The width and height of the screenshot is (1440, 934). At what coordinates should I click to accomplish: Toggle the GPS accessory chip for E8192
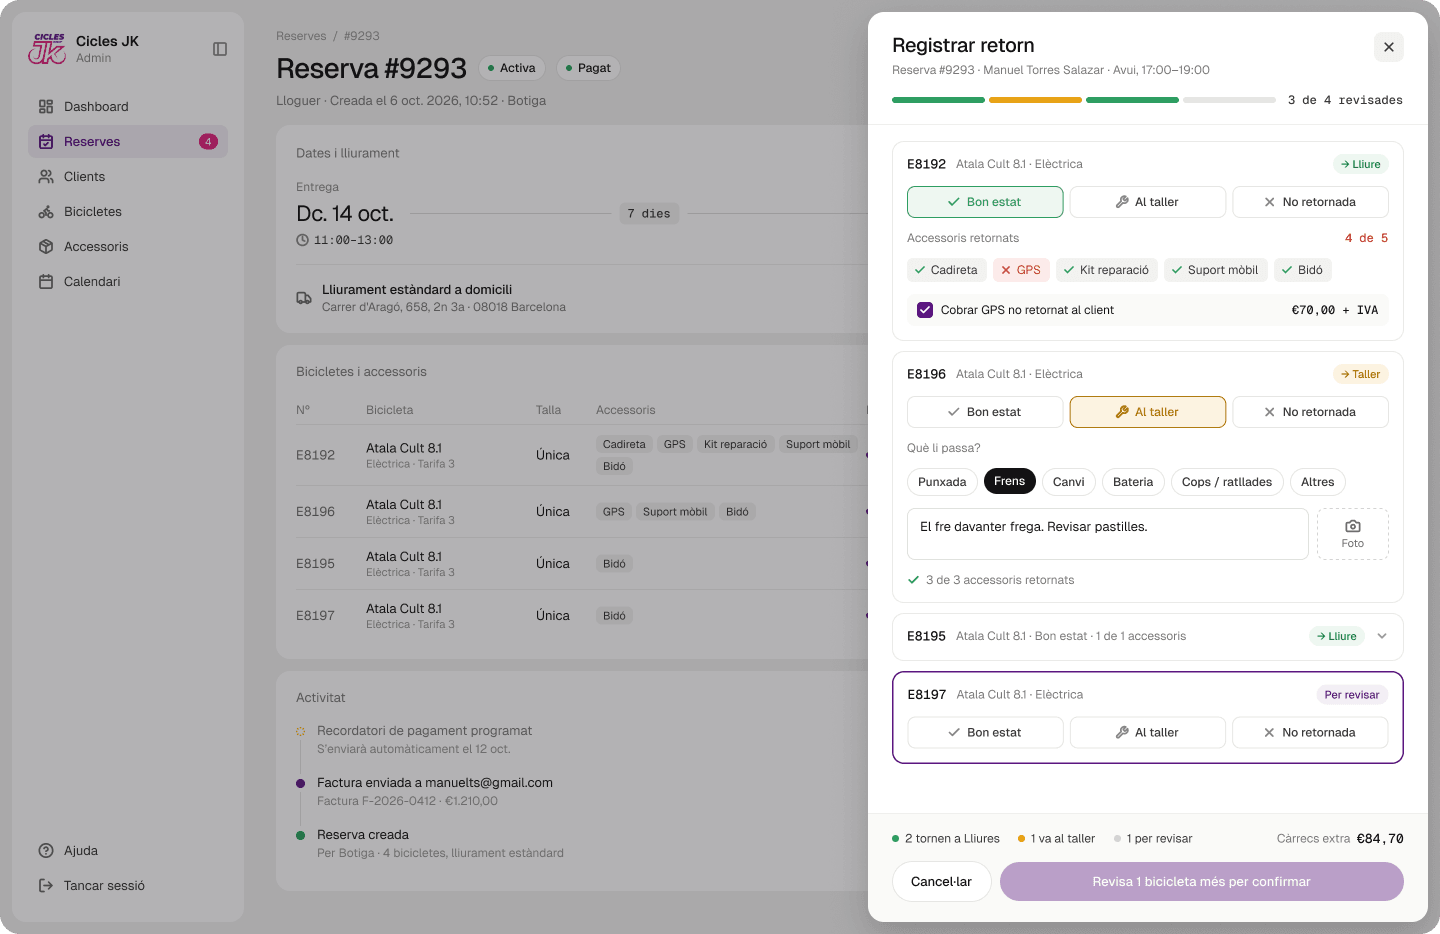pos(1021,270)
